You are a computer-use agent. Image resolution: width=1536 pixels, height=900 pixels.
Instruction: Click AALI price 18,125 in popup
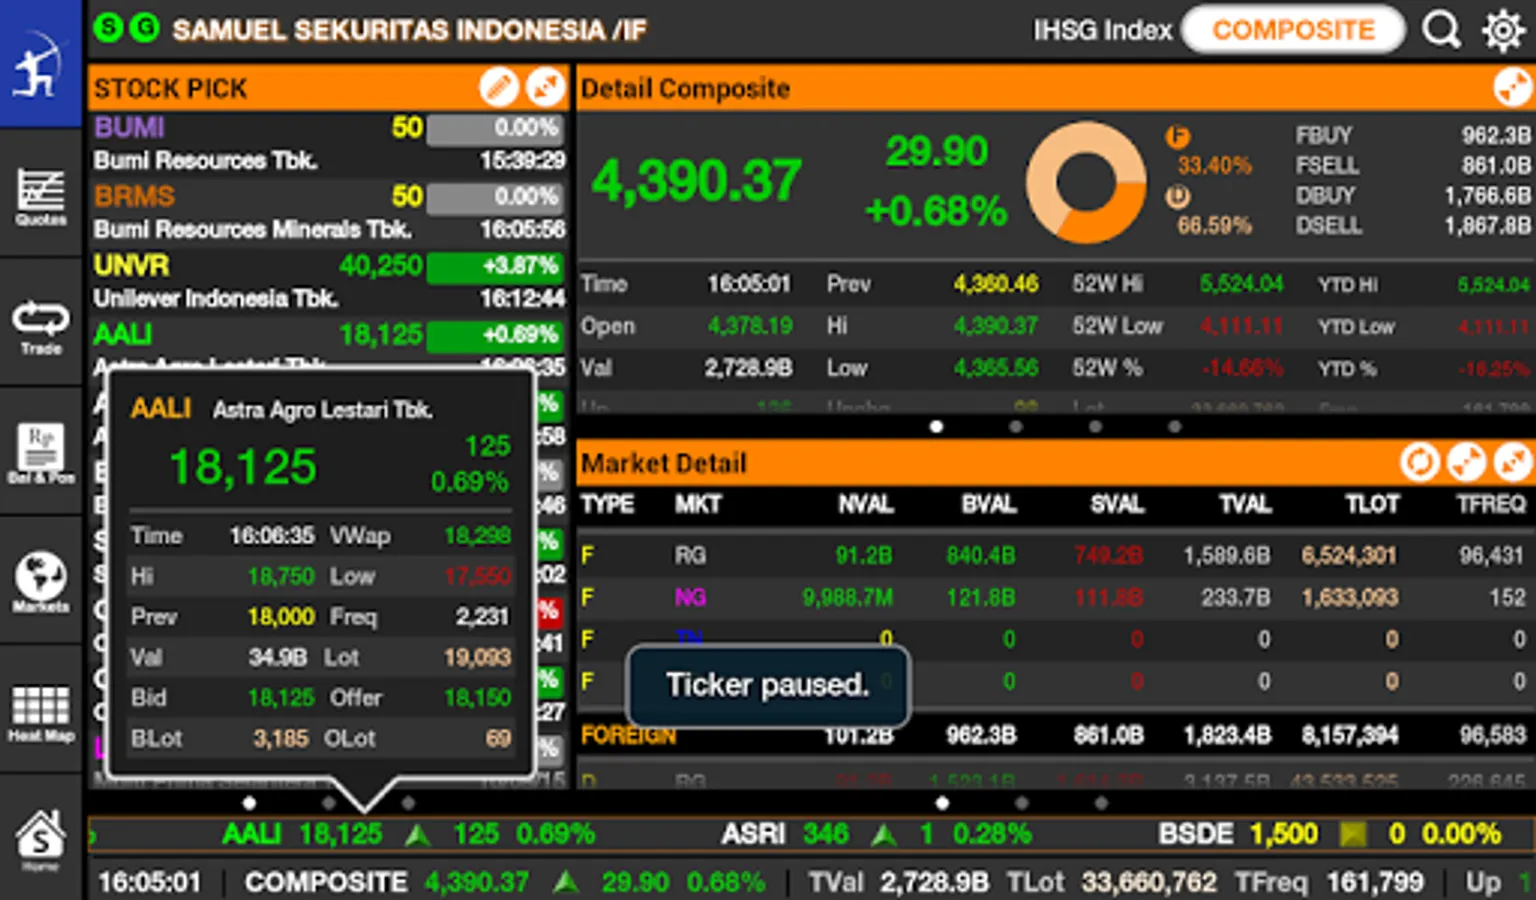coord(243,467)
